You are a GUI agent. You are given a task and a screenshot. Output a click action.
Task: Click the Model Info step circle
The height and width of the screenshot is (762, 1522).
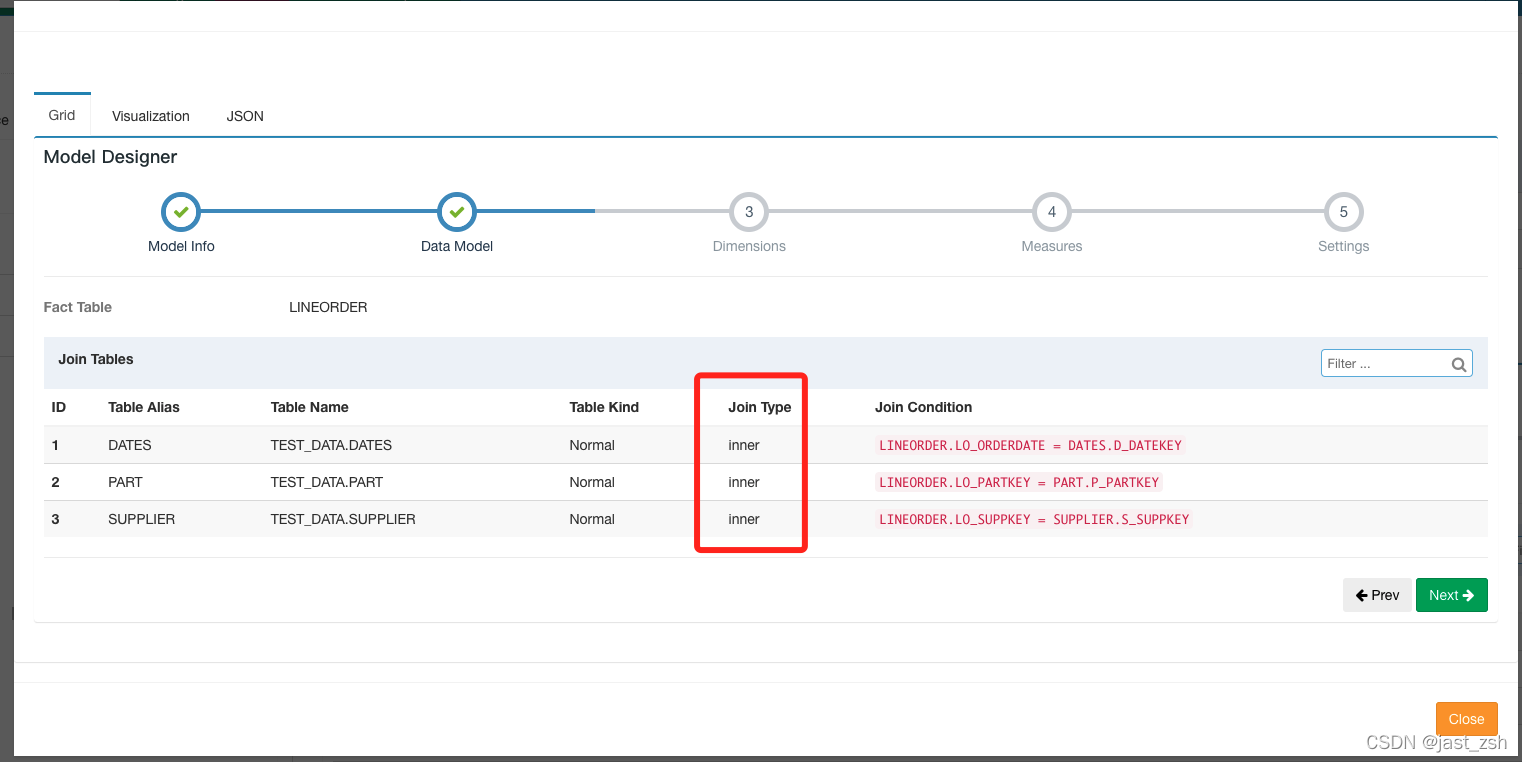coord(181,212)
